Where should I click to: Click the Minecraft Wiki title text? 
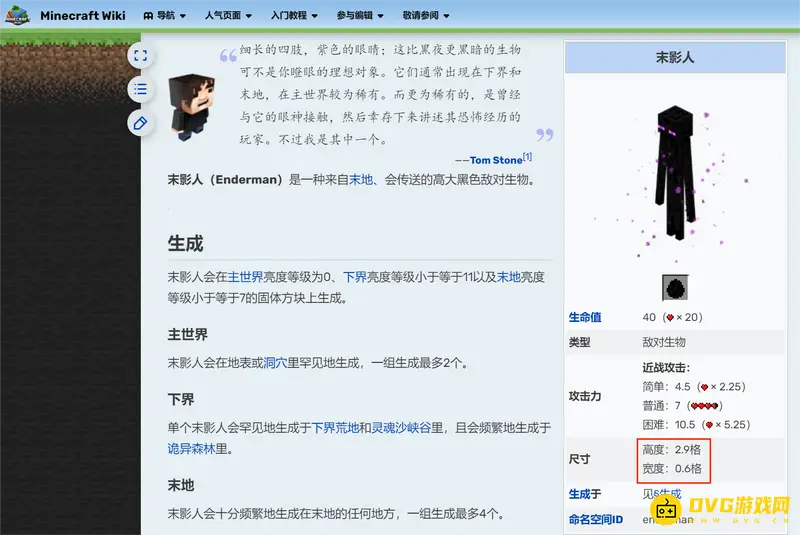click(82, 16)
